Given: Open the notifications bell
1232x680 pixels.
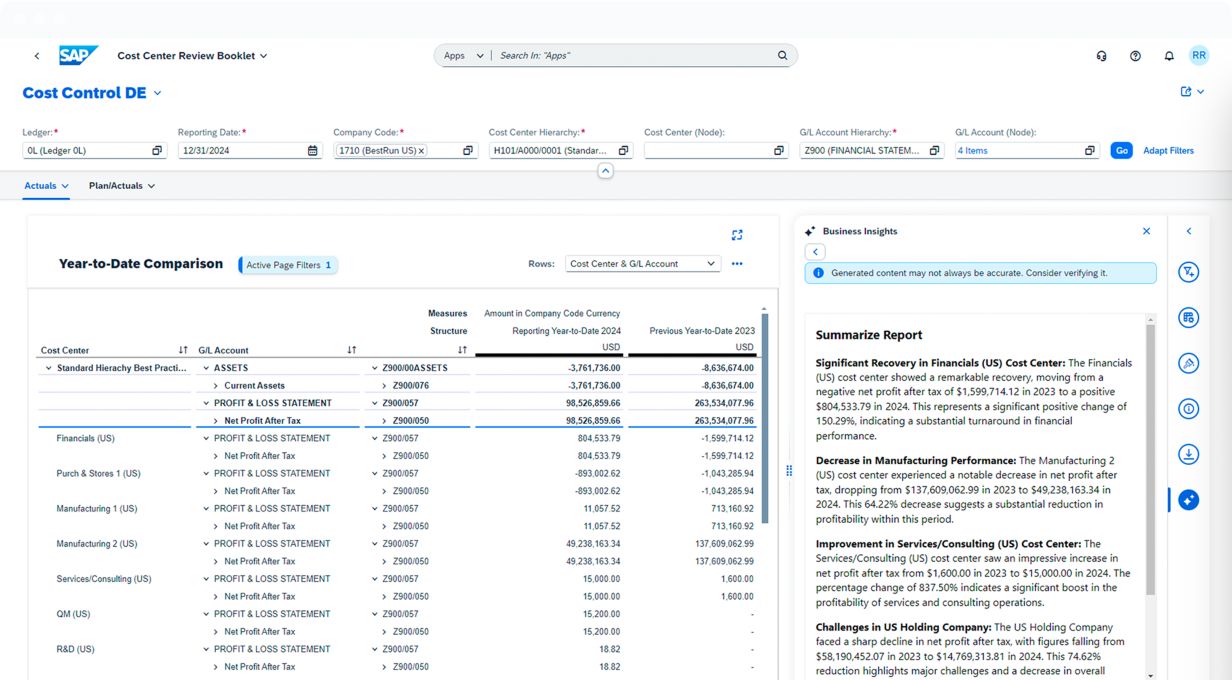Looking at the screenshot, I should [1168, 56].
